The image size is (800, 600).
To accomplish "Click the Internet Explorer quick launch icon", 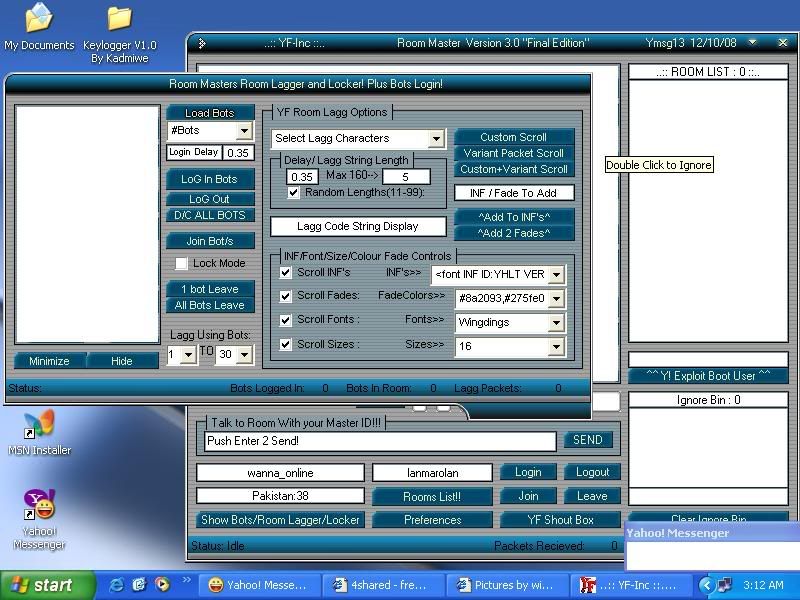I will coord(116,585).
